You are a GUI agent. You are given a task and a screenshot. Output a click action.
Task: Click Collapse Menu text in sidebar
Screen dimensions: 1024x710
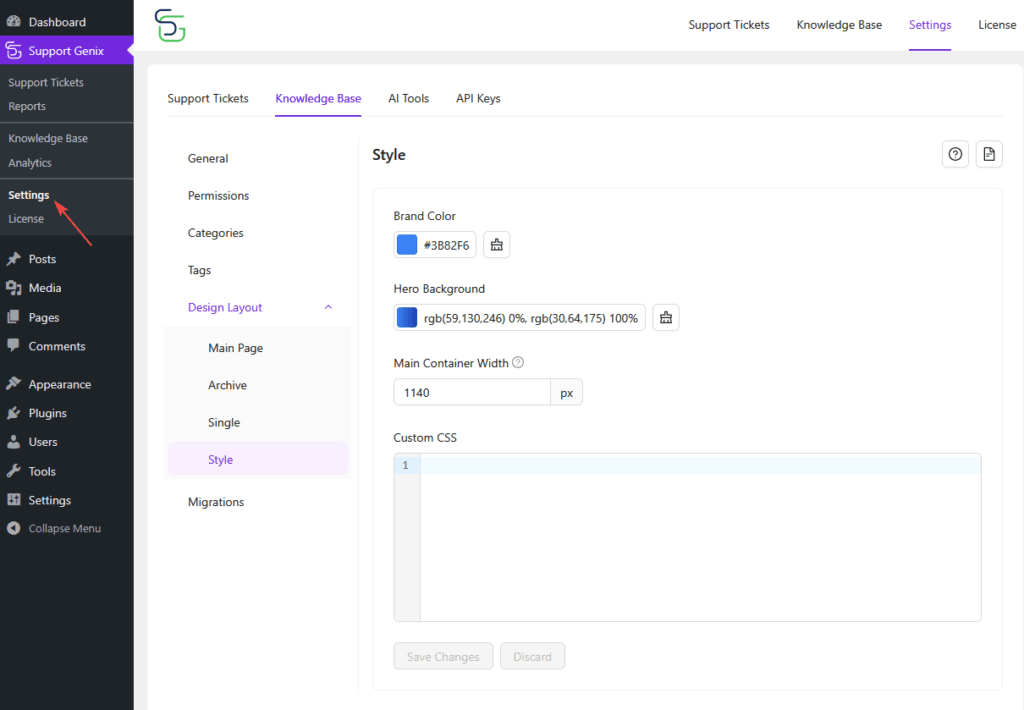point(65,528)
